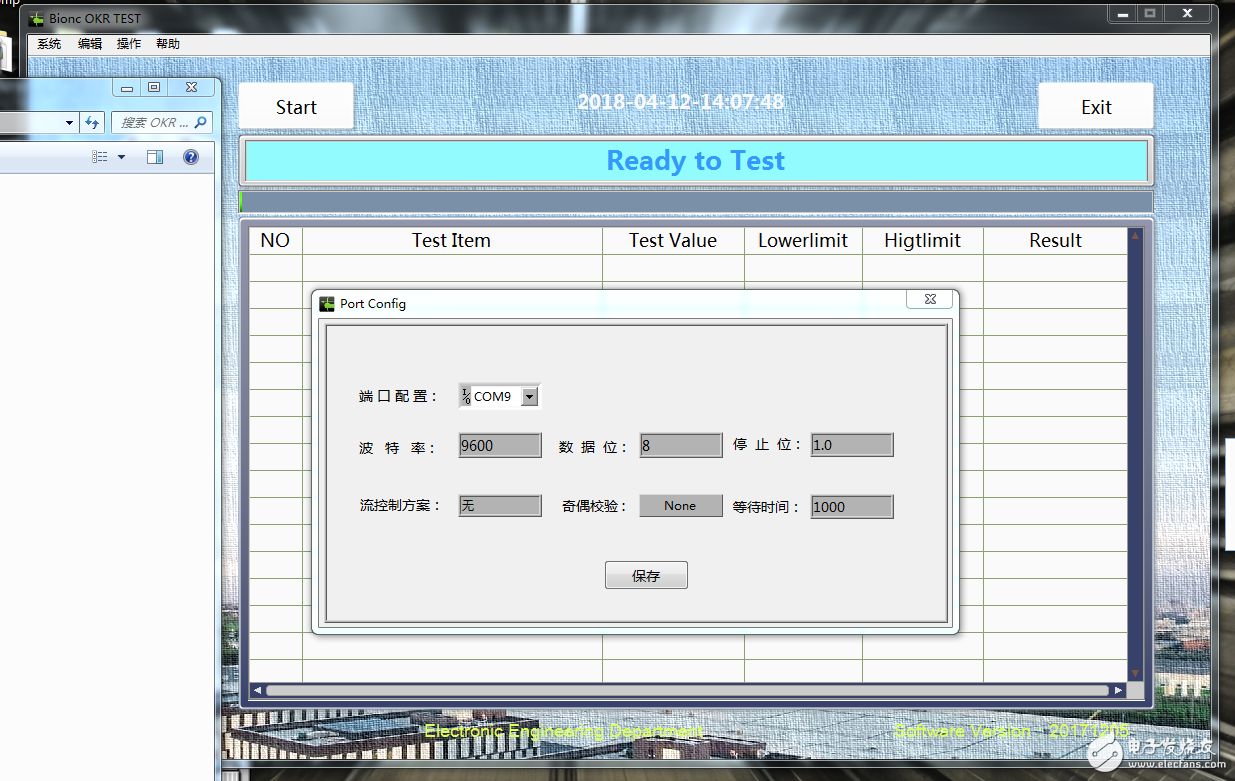Maximize the Explorer window
The width and height of the screenshot is (1235, 781).
coord(153,87)
